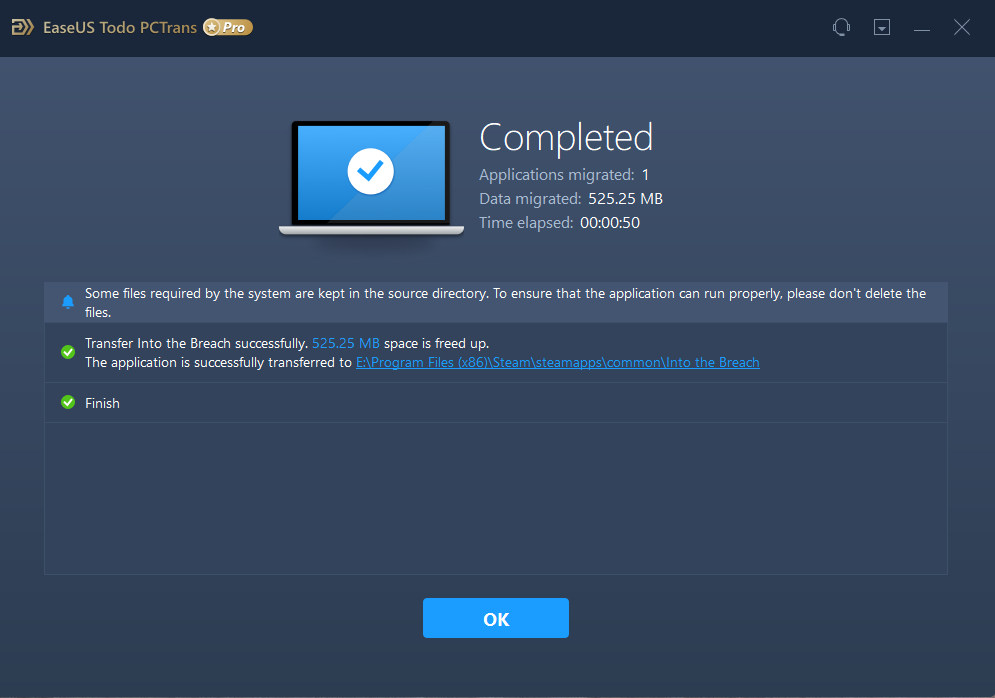Click 'Data migrated: 525.25 MB' value
Viewport: 995px width, 698px height.
[625, 199]
